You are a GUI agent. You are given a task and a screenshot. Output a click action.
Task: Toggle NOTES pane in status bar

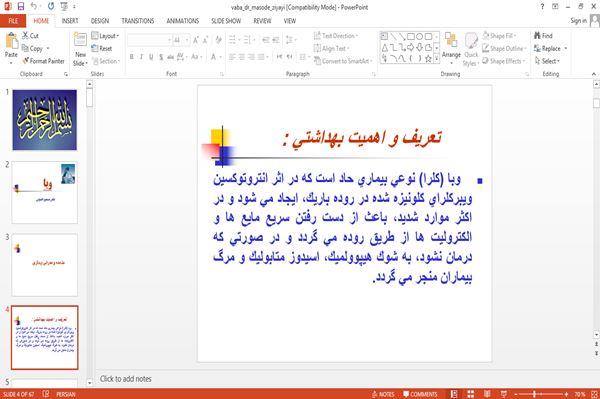click(383, 394)
